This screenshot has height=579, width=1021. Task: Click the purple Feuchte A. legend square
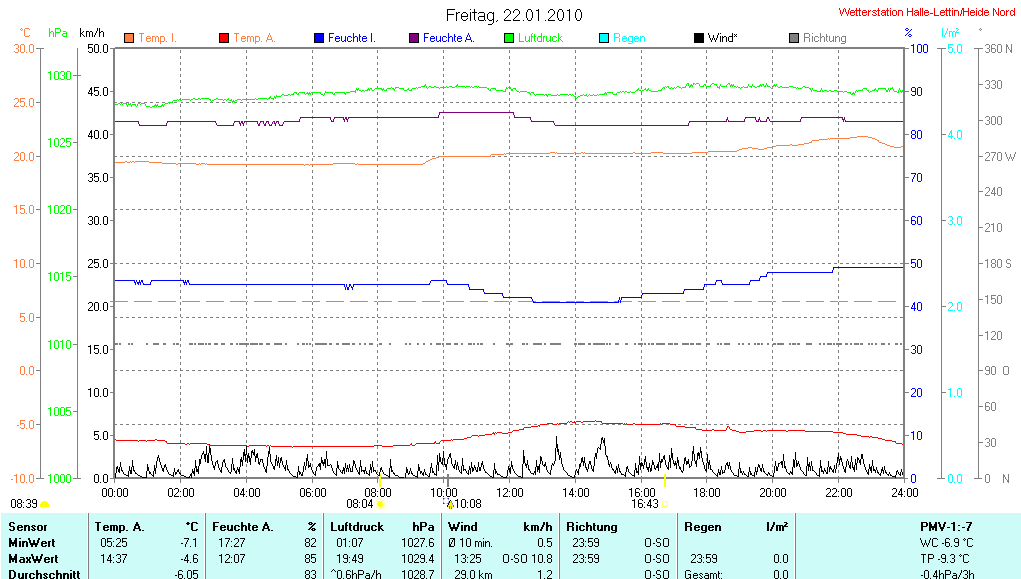coord(414,38)
